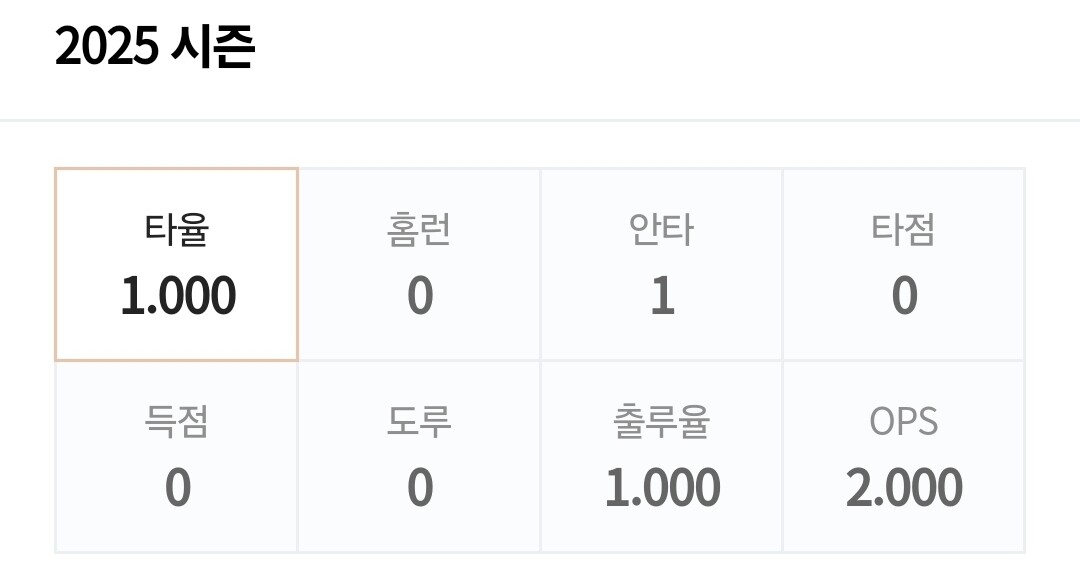Click the 2025 시즌 heading
1080x565 pixels.
[155, 46]
